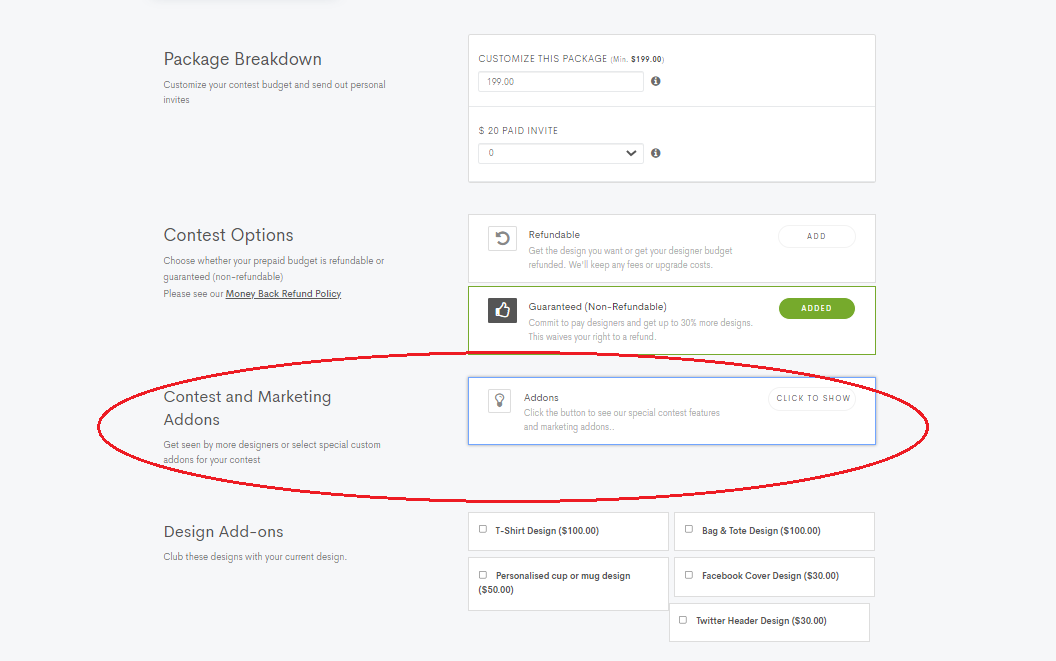Click the "Bag & Tote Design ($100.00)" label
The width and height of the screenshot is (1056, 661).
click(x=761, y=531)
